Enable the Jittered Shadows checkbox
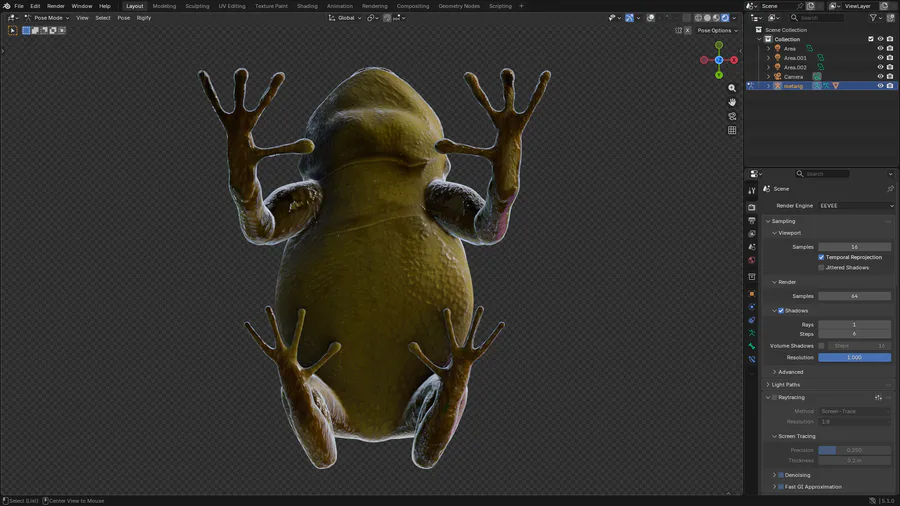This screenshot has height=506, width=900. (822, 268)
